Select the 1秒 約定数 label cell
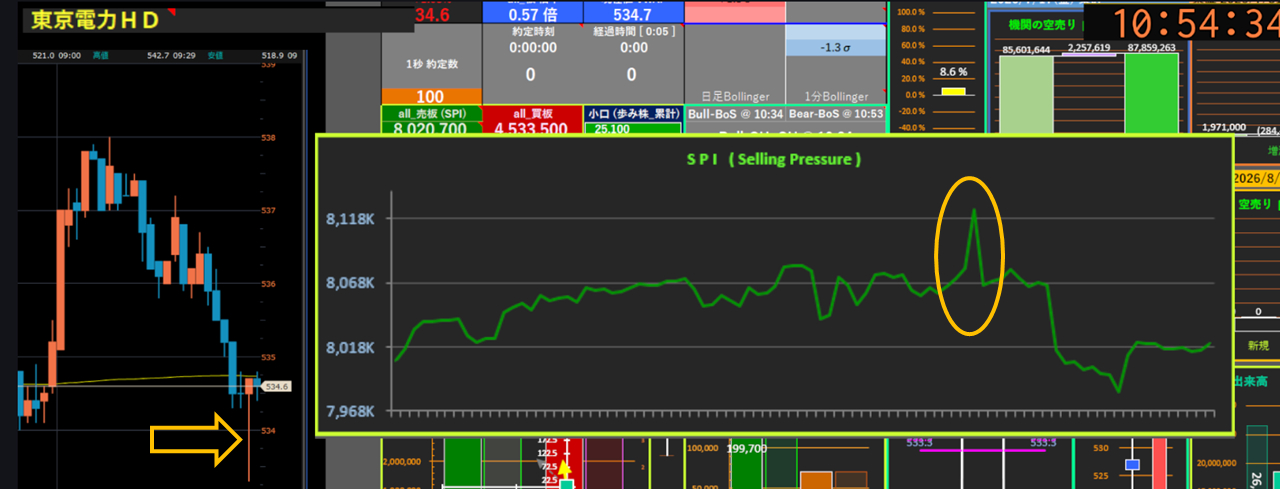Screen dimensions: 1280x489 point(431,64)
